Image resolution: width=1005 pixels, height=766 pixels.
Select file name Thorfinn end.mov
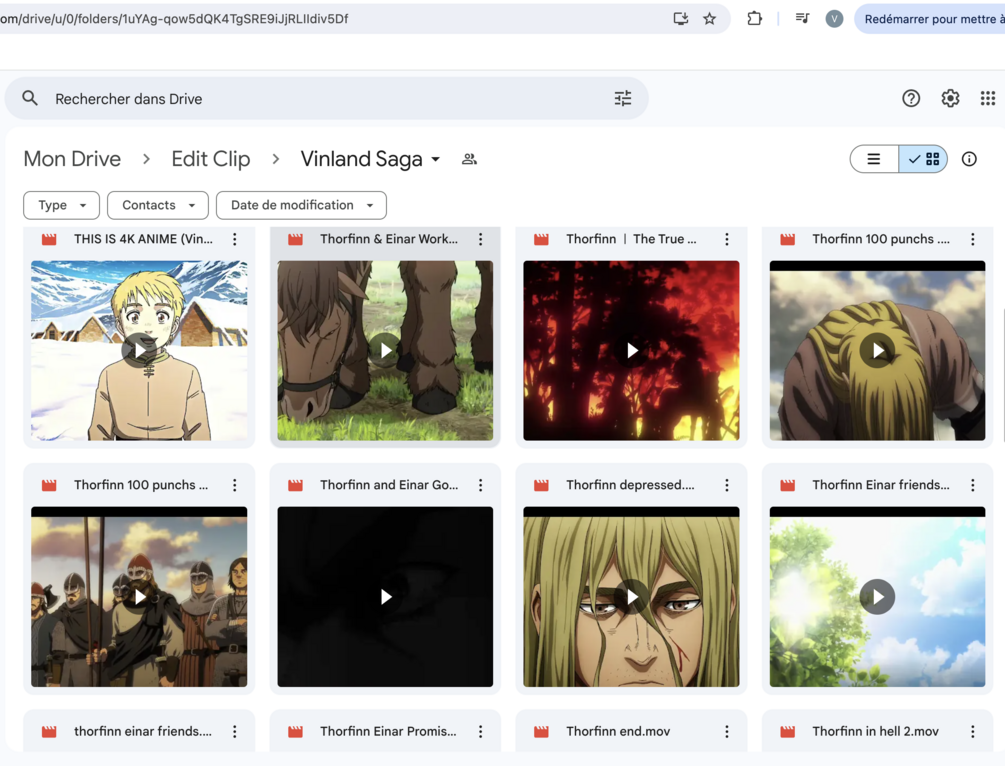click(x=618, y=731)
